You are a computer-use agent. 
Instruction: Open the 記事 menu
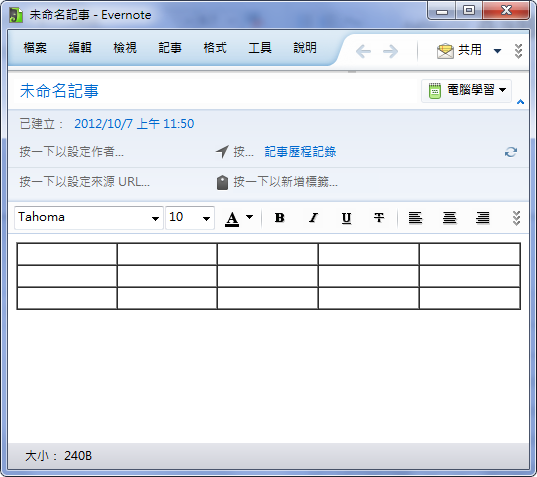click(170, 48)
